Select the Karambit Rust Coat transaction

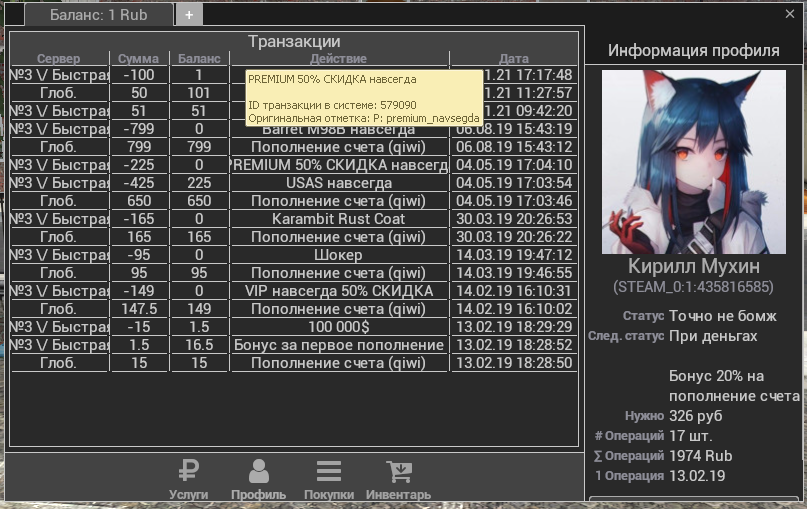click(x=338, y=219)
